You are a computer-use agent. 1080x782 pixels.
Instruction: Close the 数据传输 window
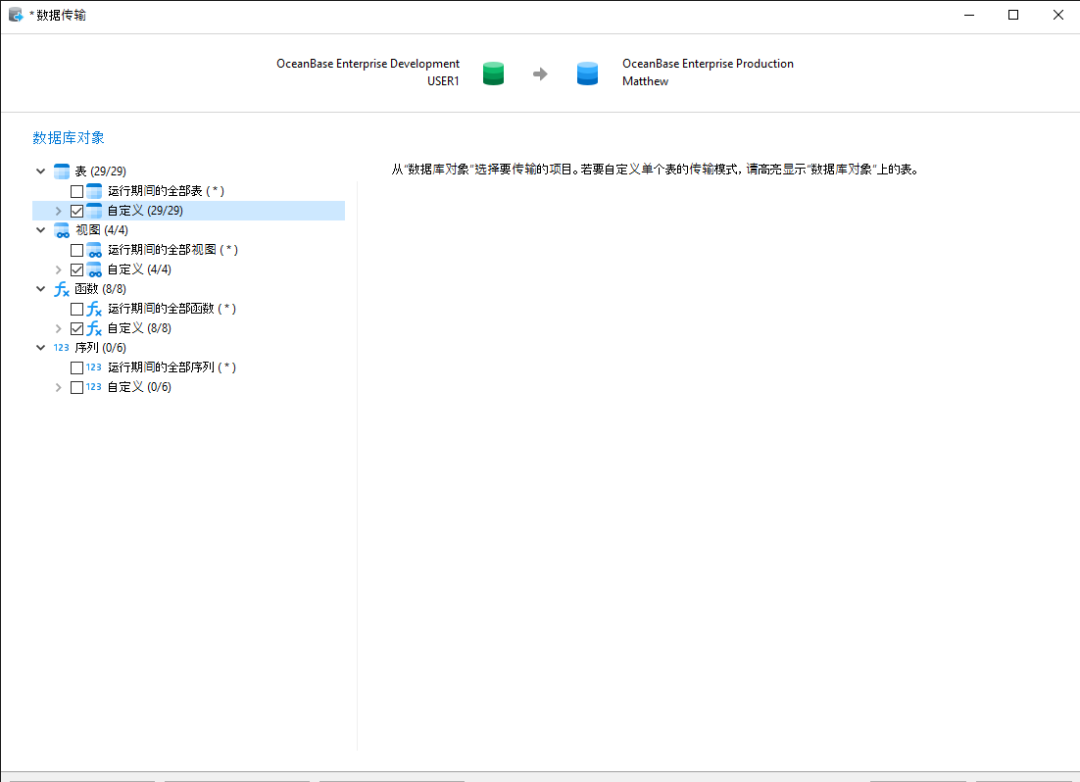(1058, 15)
